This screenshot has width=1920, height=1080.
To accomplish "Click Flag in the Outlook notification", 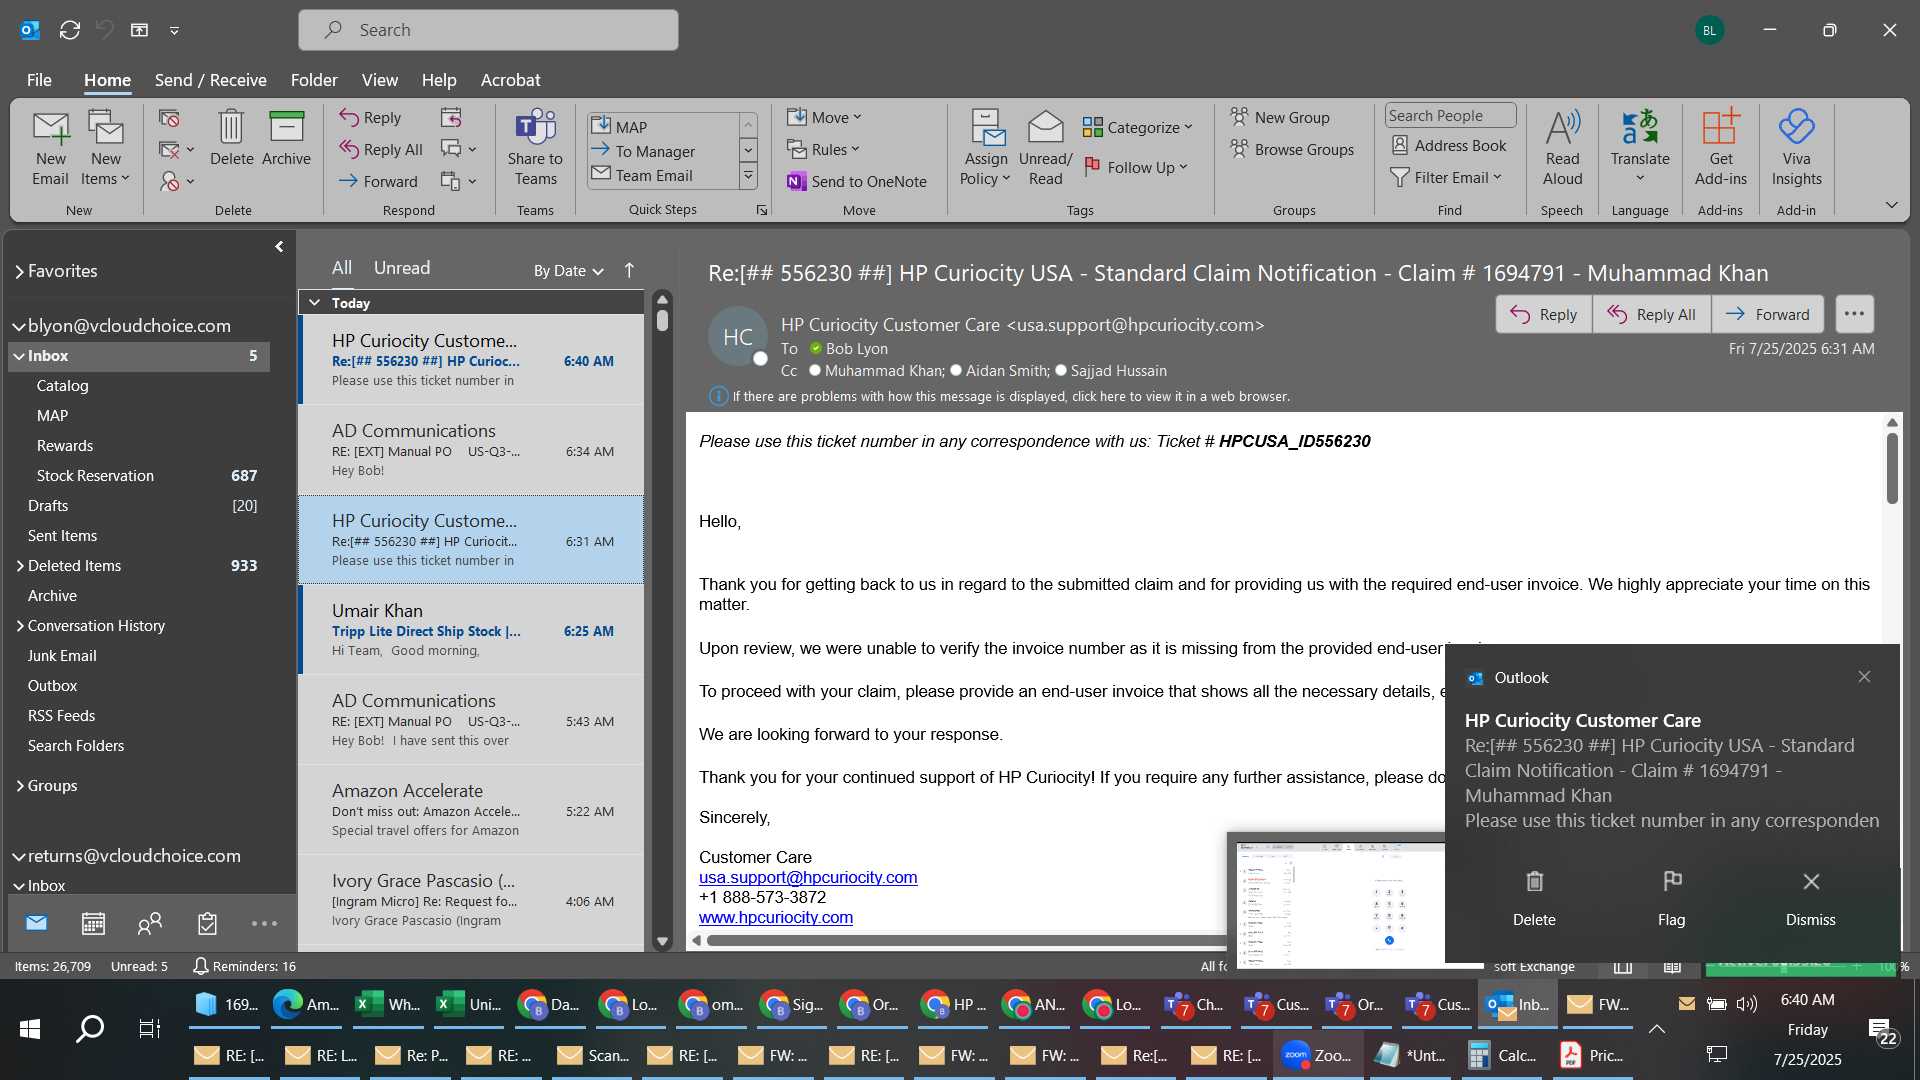I will coord(1671,898).
